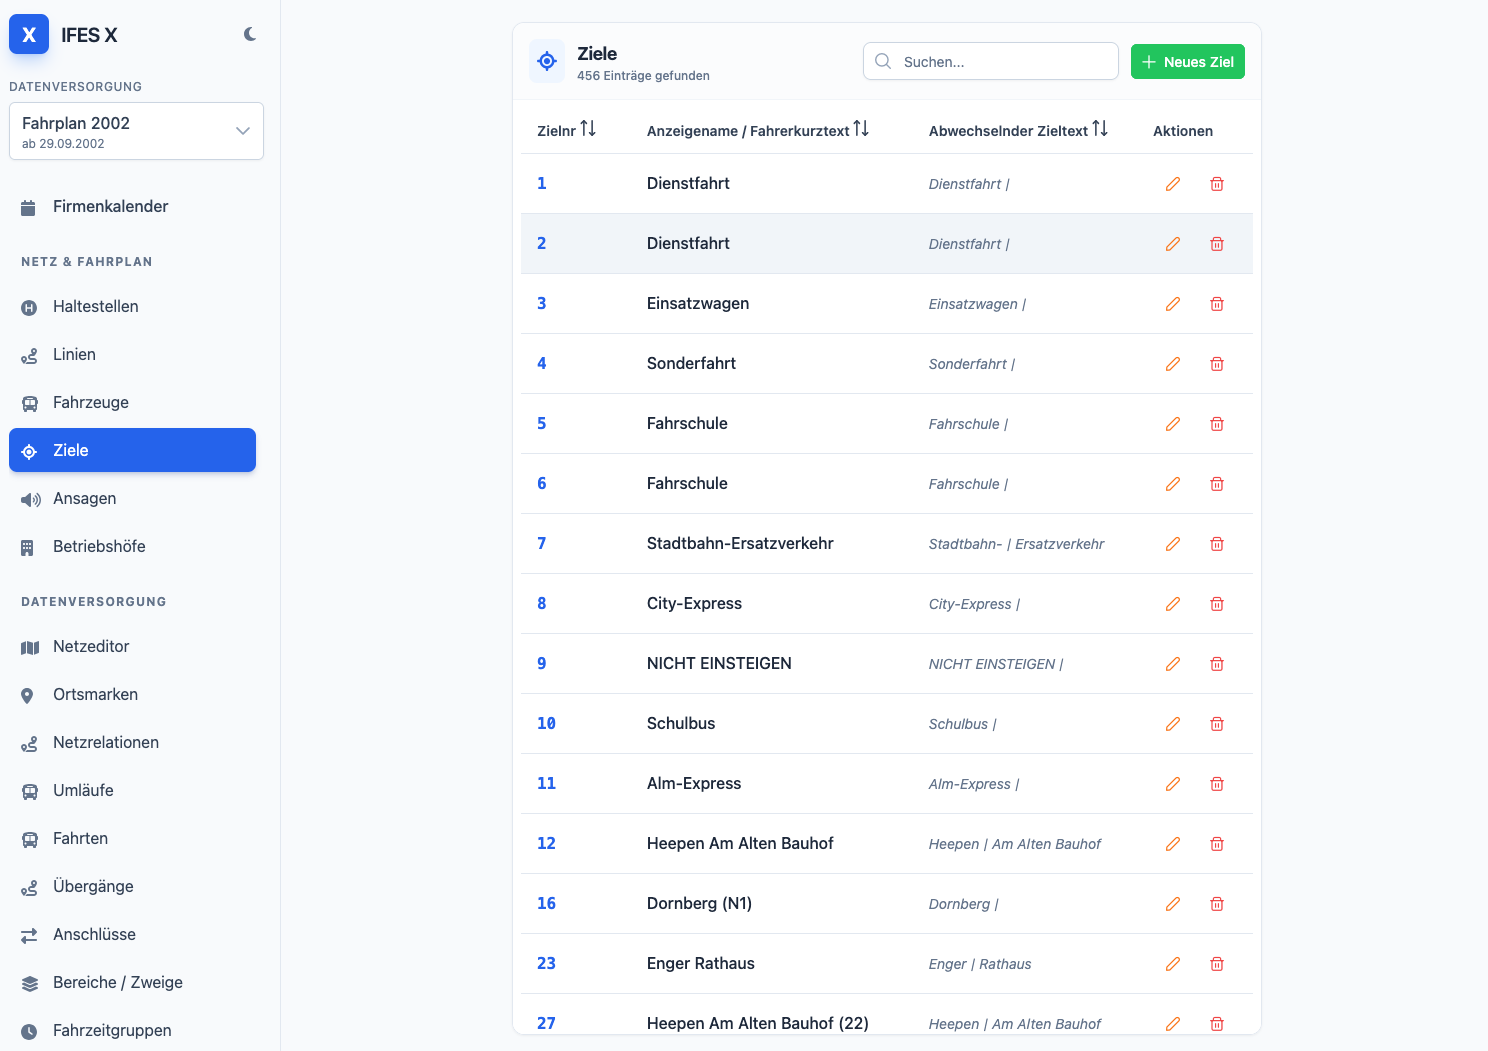Open Zielnr 7 link
1488x1051 pixels.
[x=542, y=543]
